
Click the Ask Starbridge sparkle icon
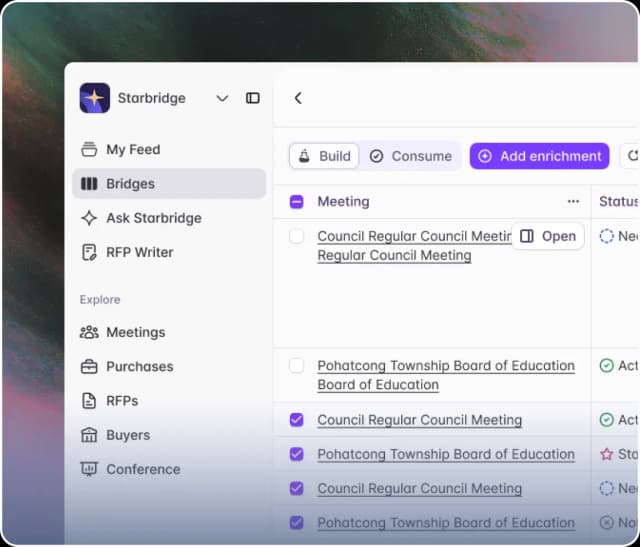tap(89, 218)
